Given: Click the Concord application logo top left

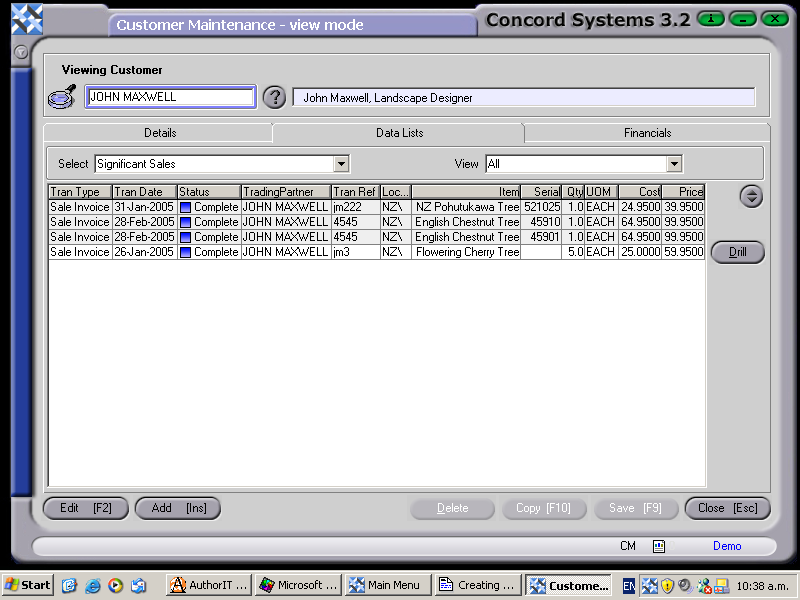Looking at the screenshot, I should [26, 18].
